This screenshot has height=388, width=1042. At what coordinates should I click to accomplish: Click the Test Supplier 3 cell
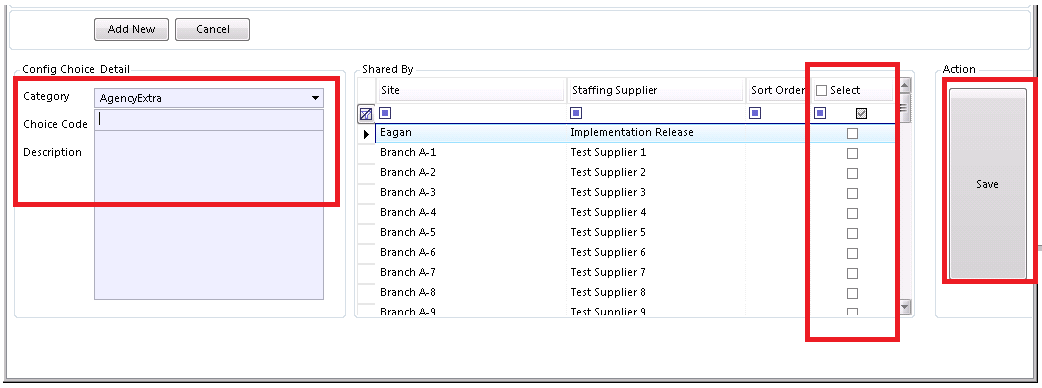tap(656, 193)
